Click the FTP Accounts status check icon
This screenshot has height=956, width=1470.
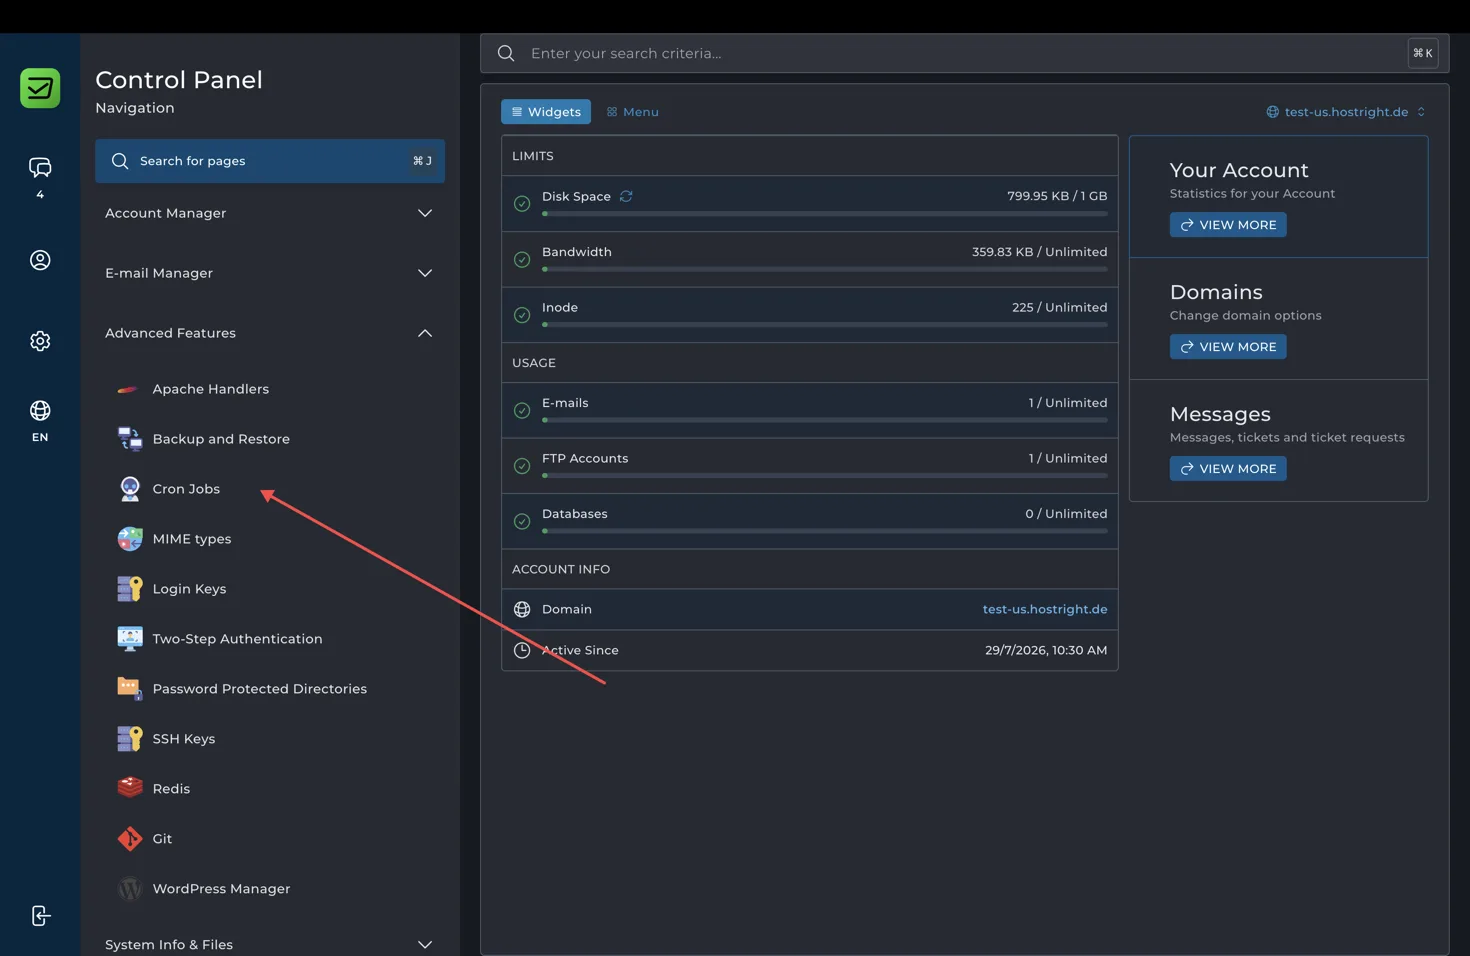(522, 466)
